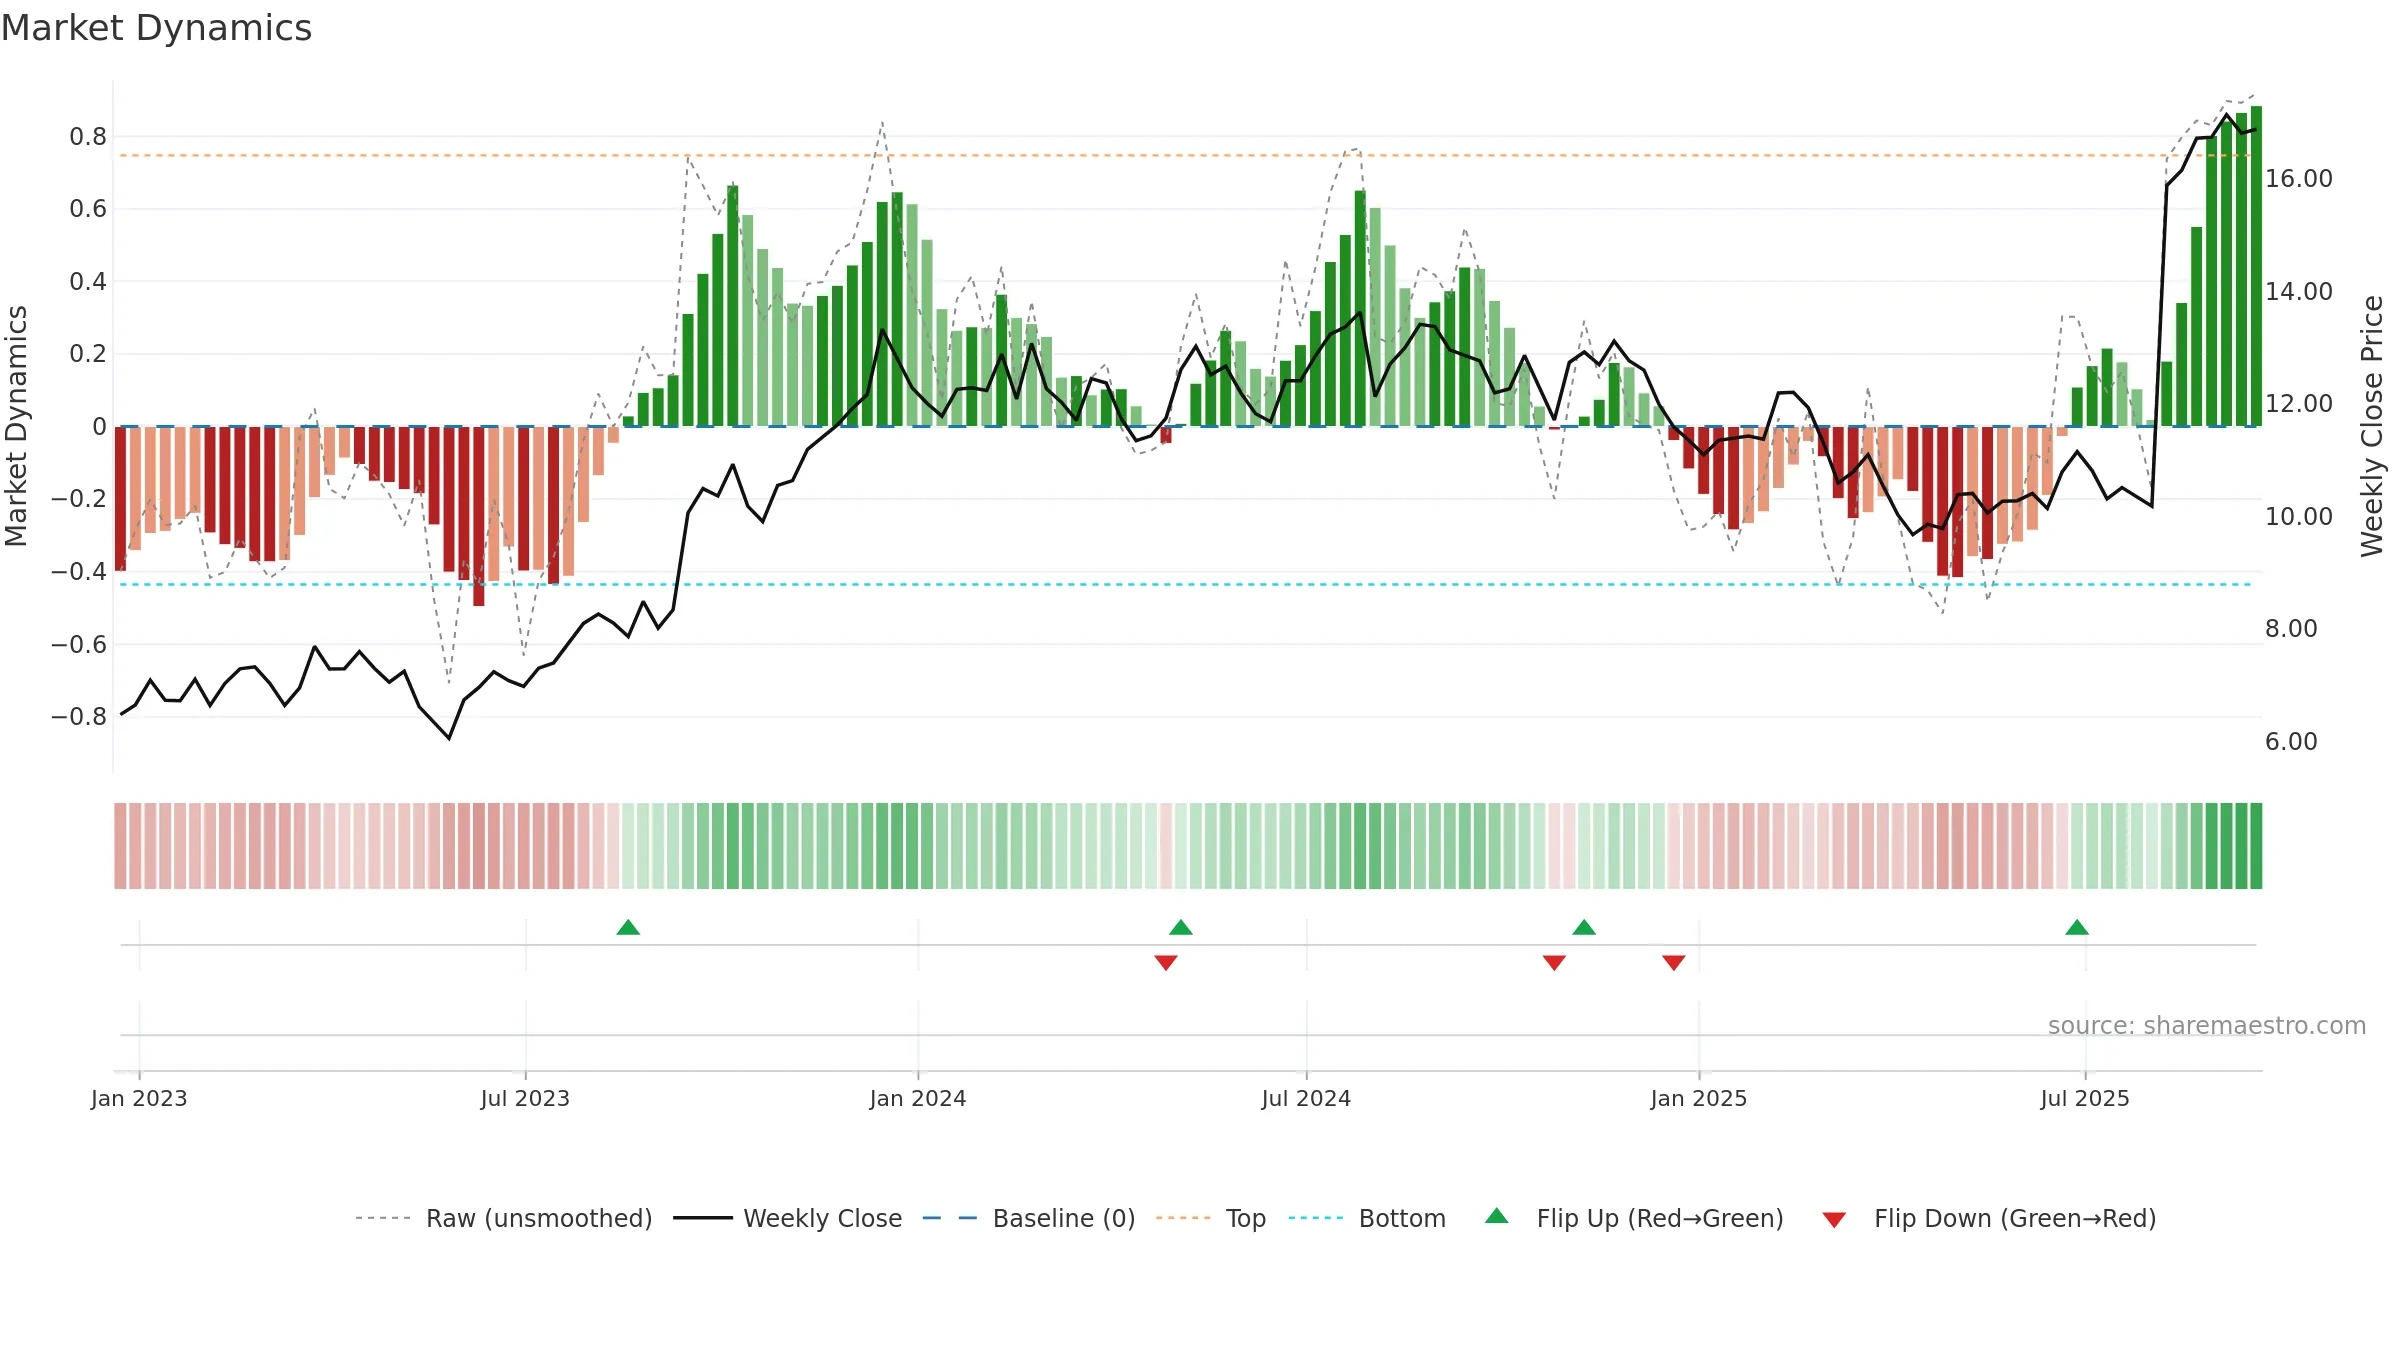This screenshot has width=2400, height=1350.
Task: Click the Weekly Close legend entry
Action: [x=788, y=1218]
